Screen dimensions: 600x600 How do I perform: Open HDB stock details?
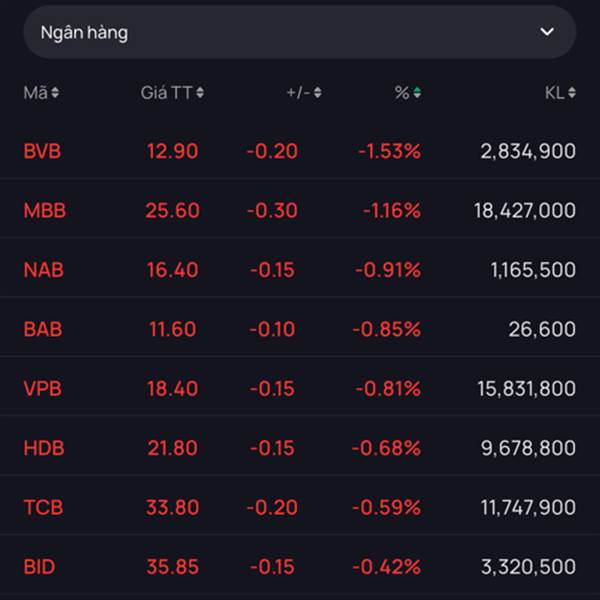[300, 448]
